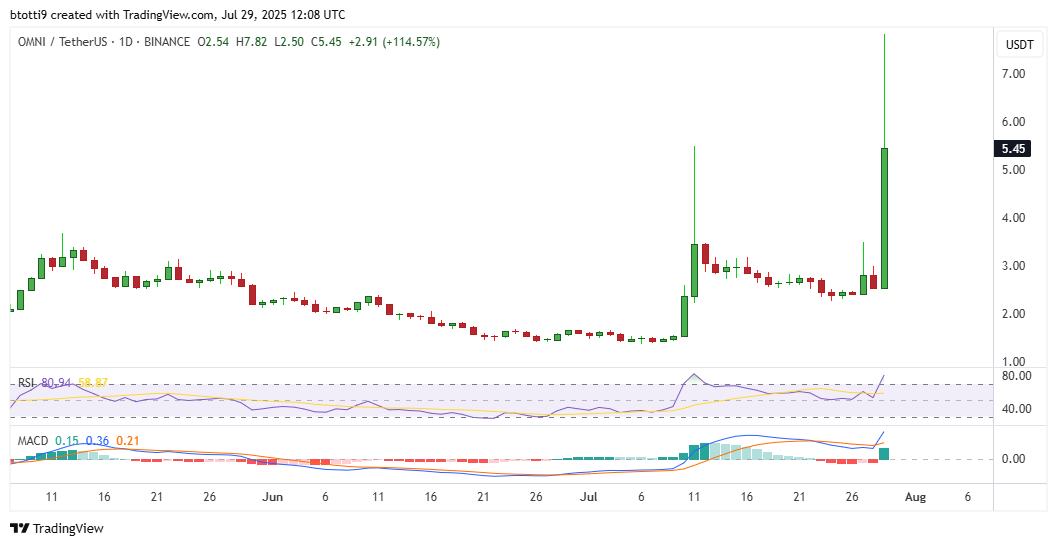Click the RSI indicator label
Image resolution: width=1057 pixels, height=546 pixels.
[x=27, y=383]
